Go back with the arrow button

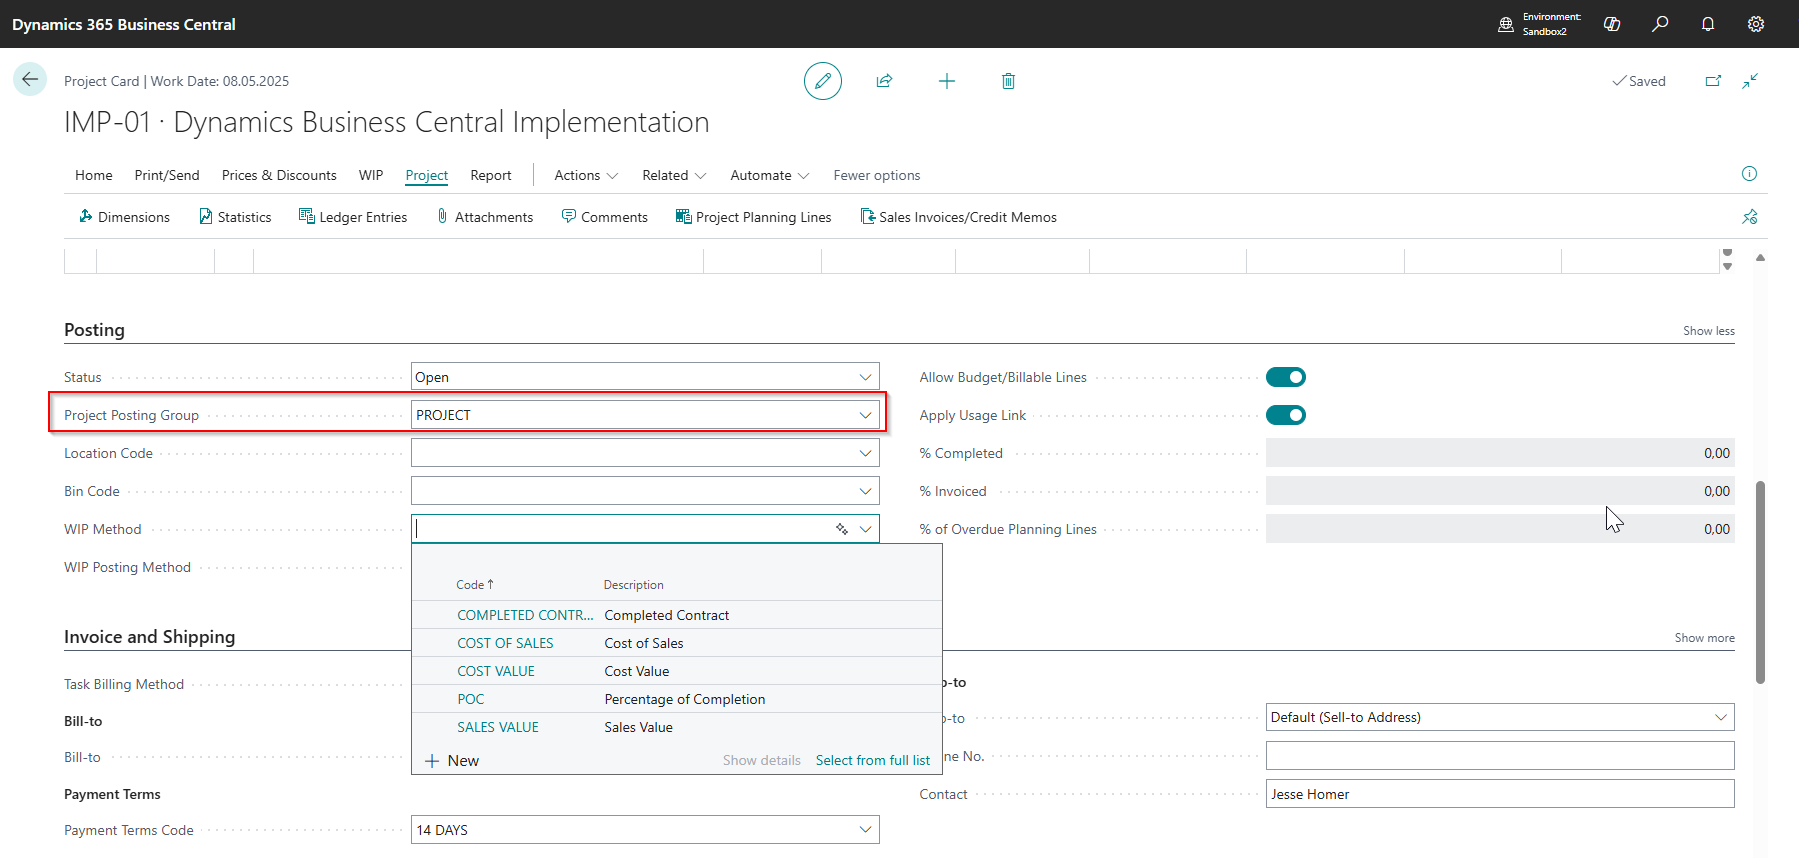coord(30,79)
